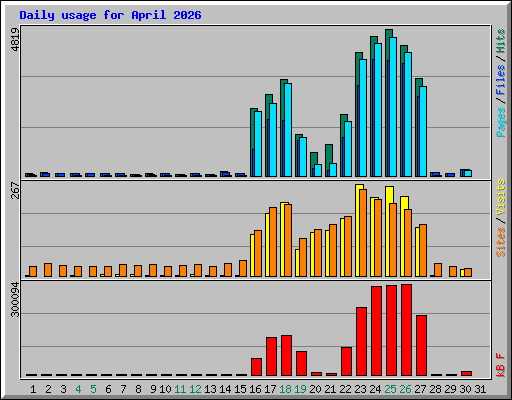Click the 4819 hits axis maximum label
This screenshot has width=512, height=400.
coord(15,40)
